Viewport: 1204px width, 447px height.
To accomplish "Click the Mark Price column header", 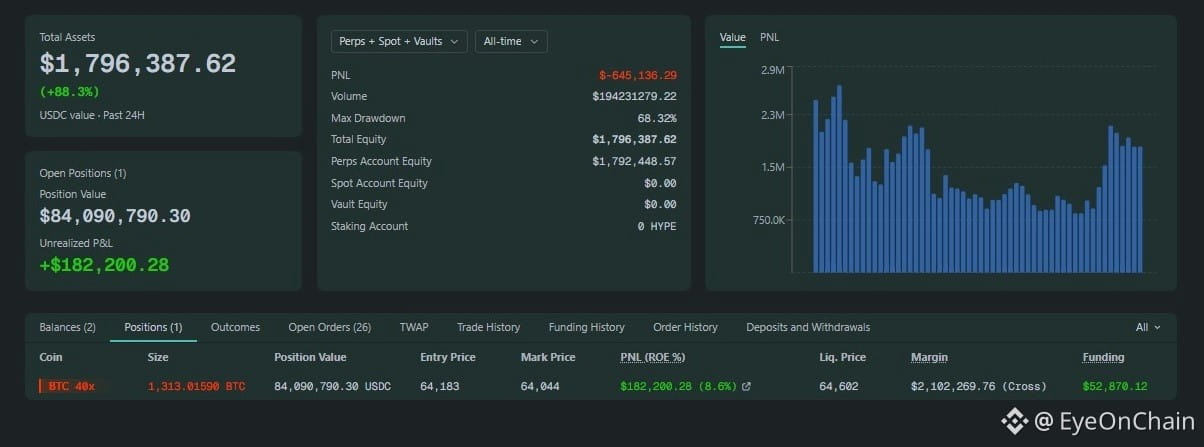I will (548, 357).
